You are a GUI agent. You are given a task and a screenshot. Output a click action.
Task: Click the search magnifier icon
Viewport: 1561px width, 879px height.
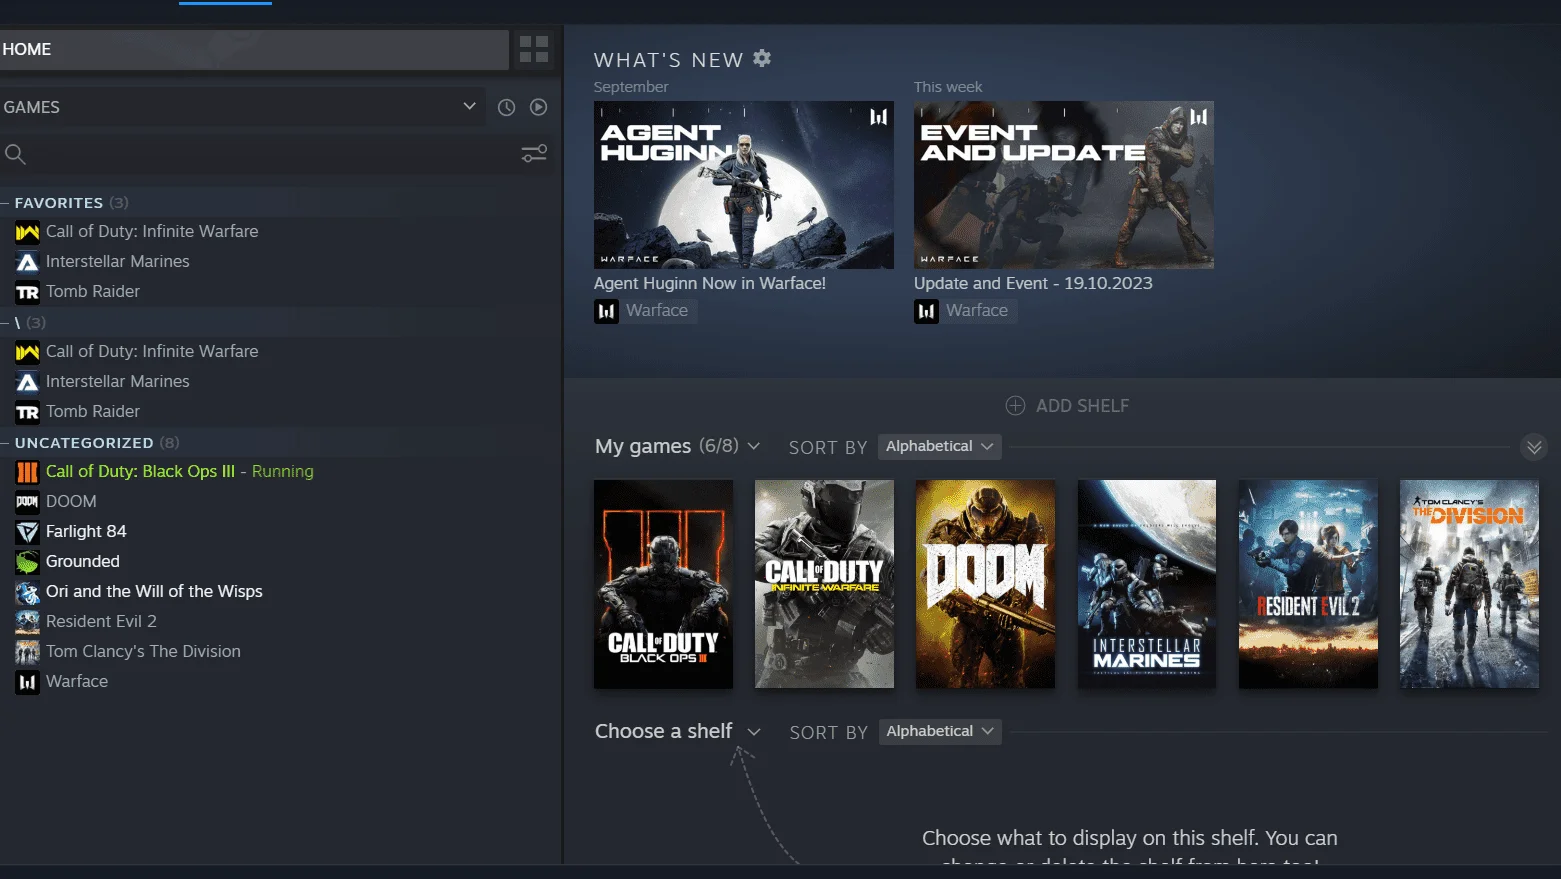click(x=15, y=154)
